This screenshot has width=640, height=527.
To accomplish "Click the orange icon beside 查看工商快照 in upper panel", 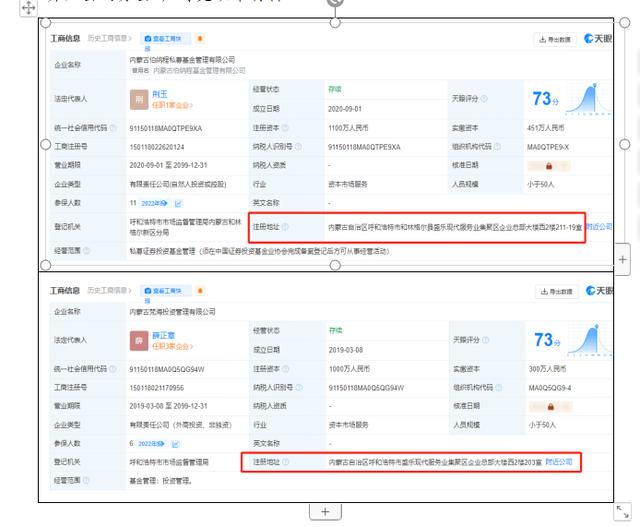I will pyautogui.click(x=200, y=39).
